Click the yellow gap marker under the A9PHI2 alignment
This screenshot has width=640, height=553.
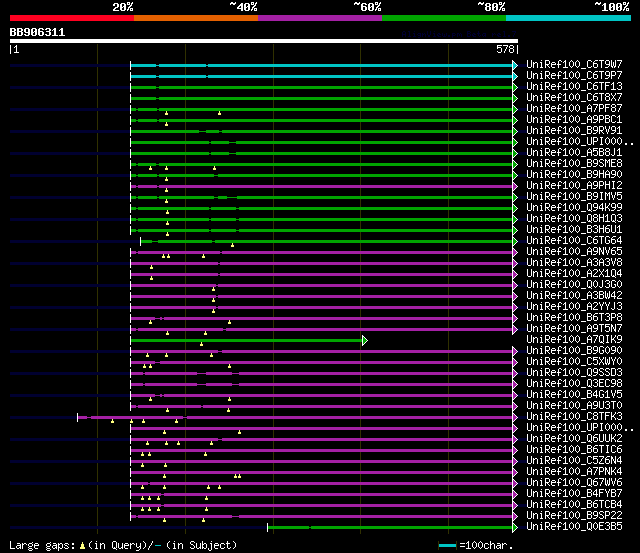pos(167,190)
